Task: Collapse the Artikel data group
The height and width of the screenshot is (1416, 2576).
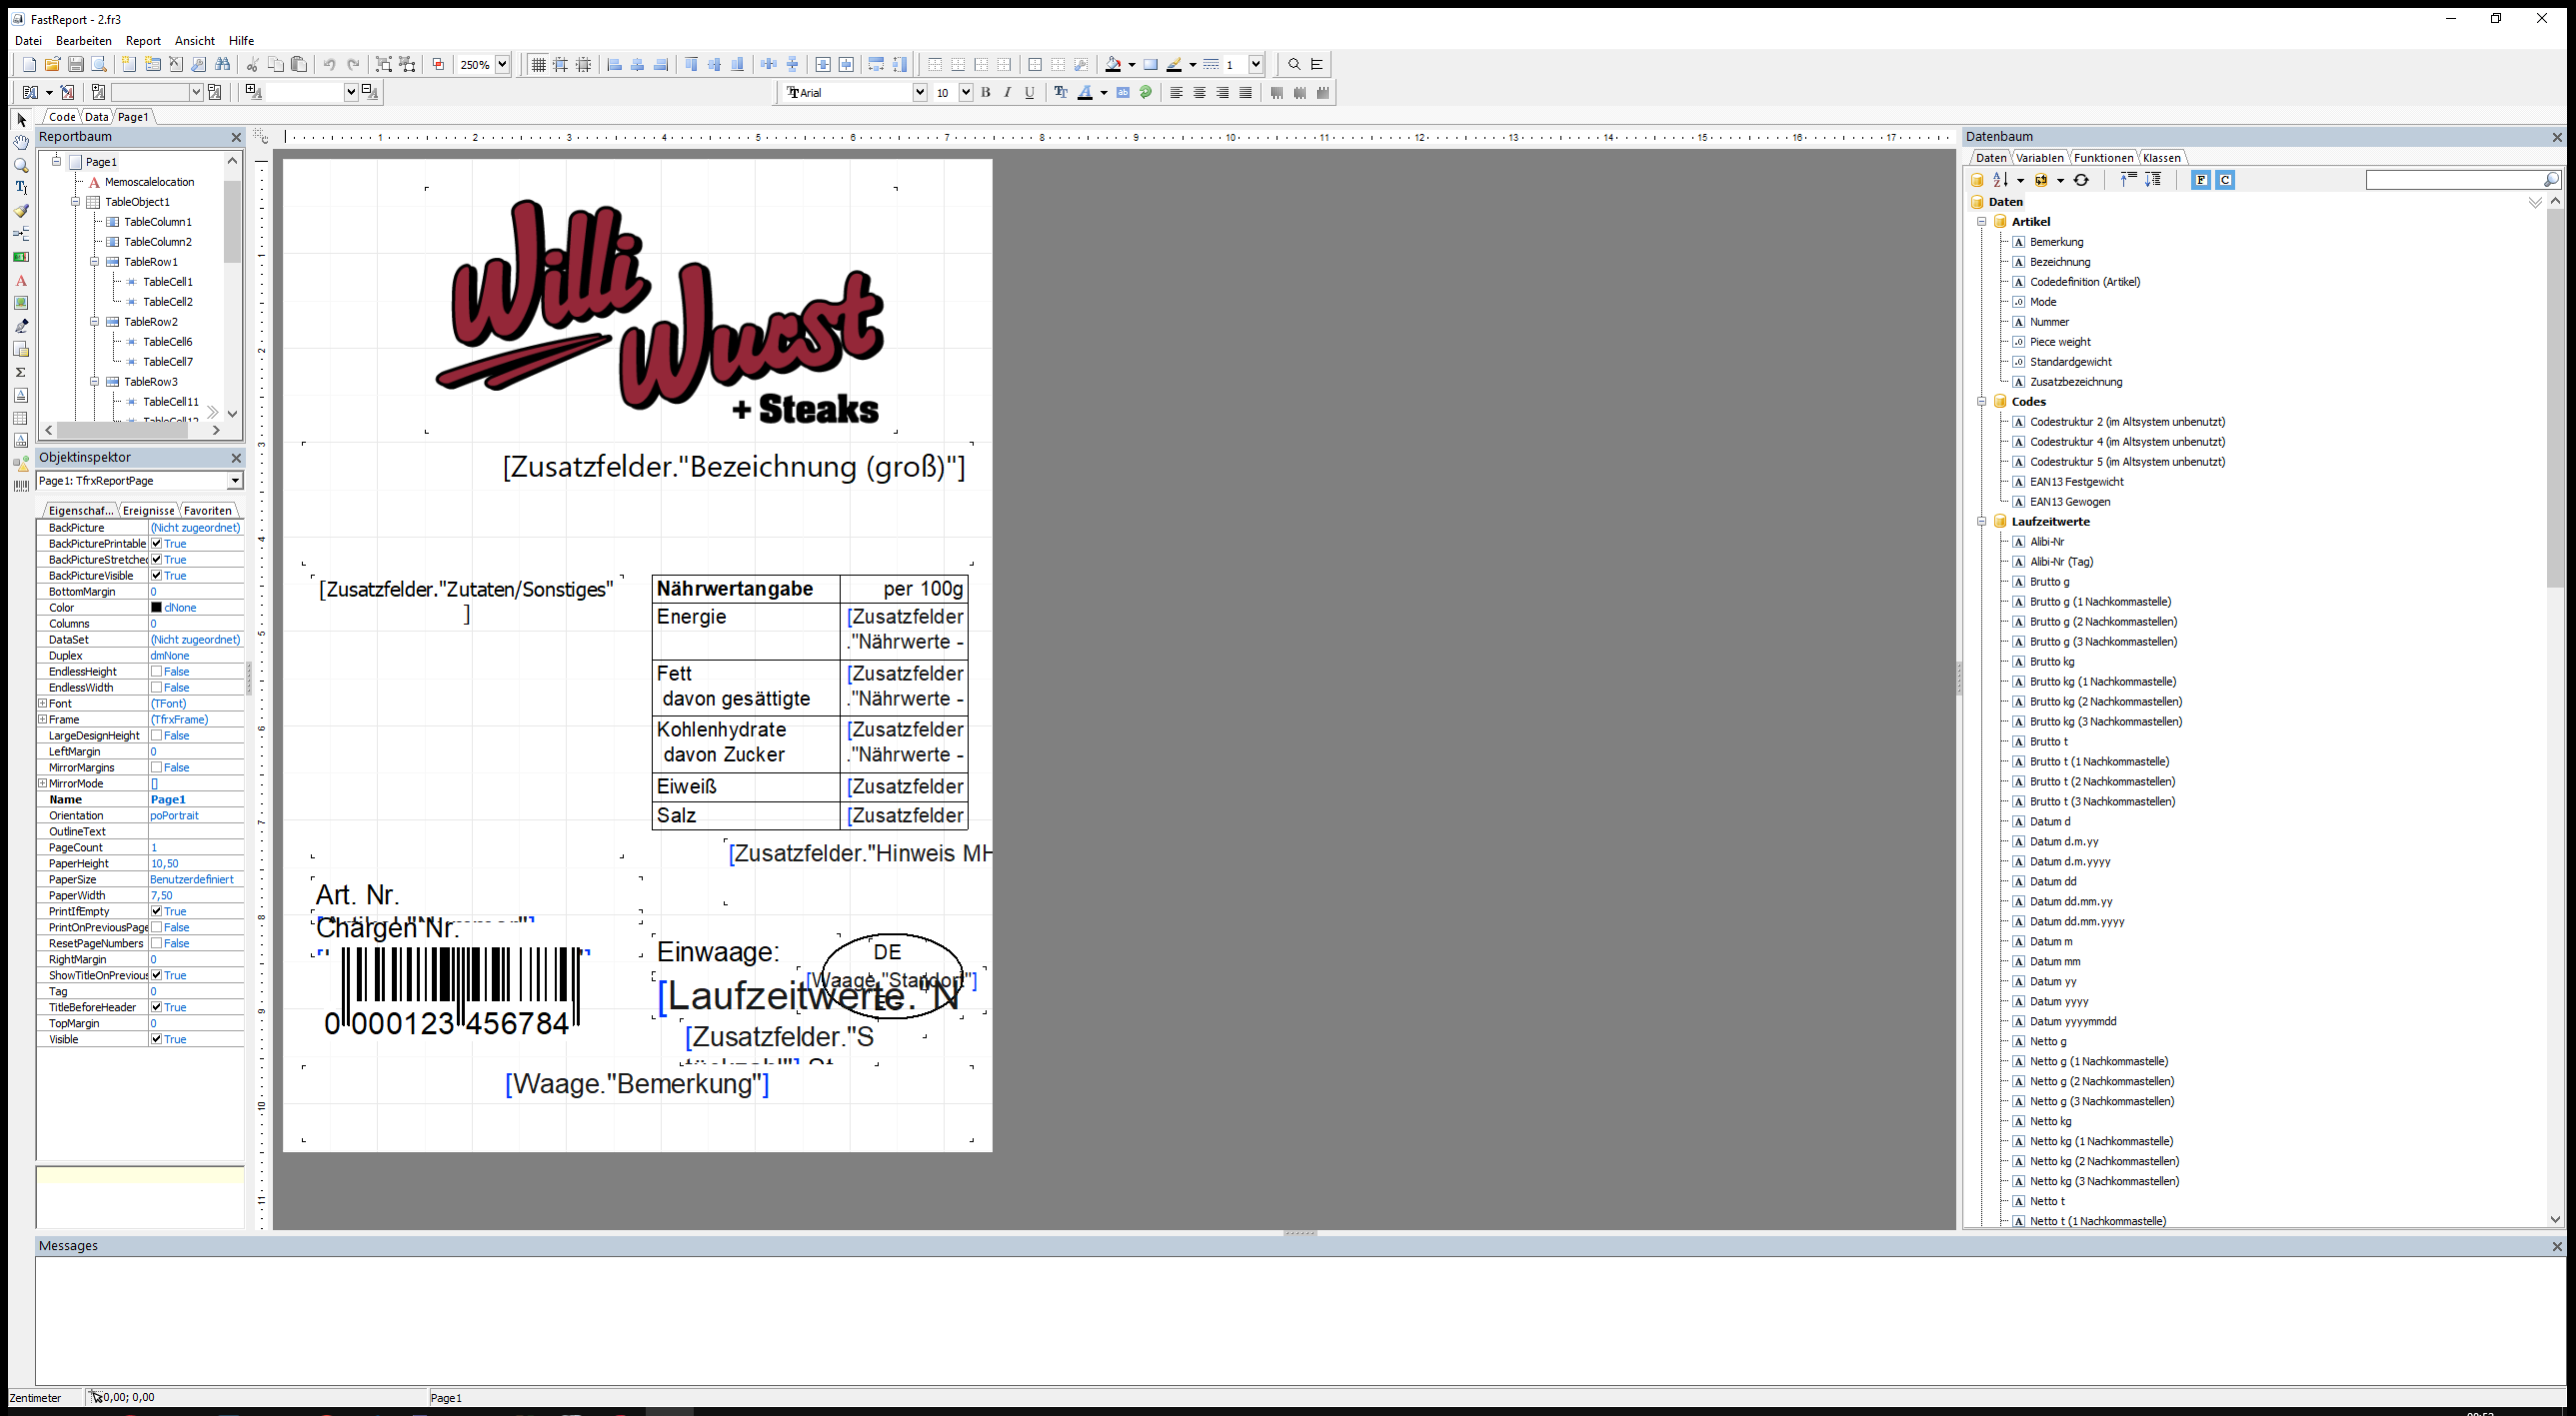Action: 1981,221
